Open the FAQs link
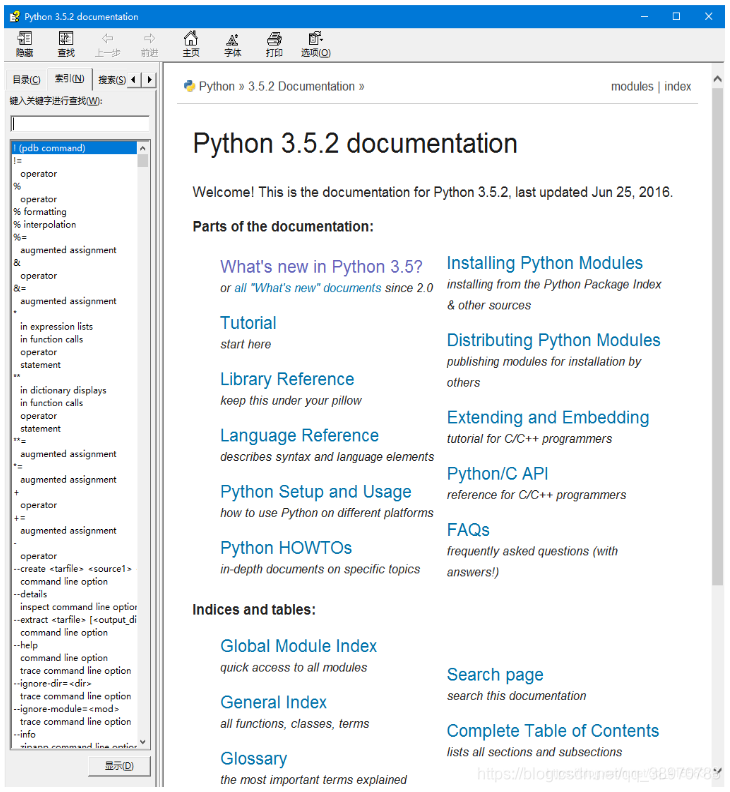730x792 pixels. [468, 529]
